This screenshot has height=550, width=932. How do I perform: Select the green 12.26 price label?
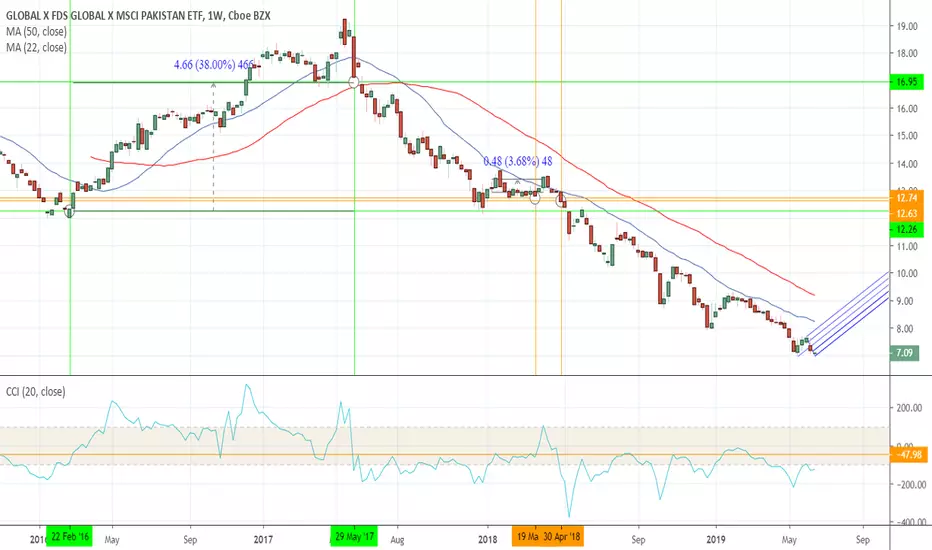pyautogui.click(x=906, y=230)
